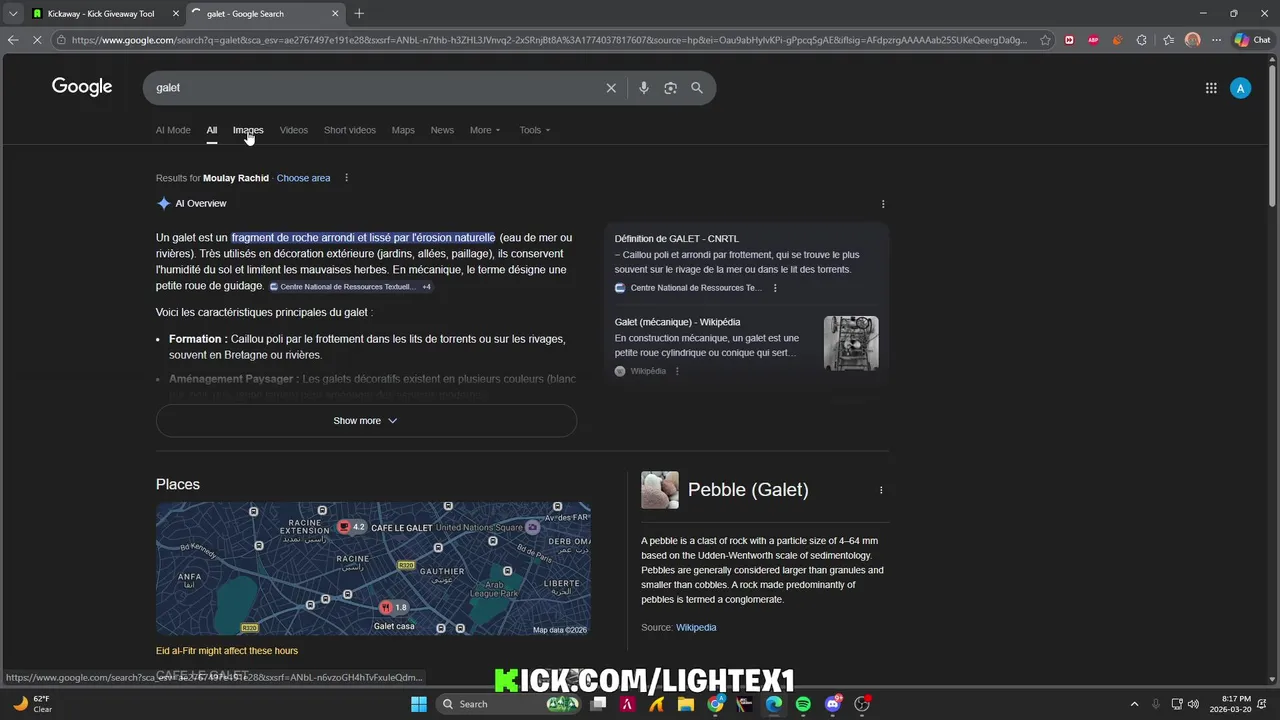Open the browser Extensions puzzle icon

coord(1142,40)
